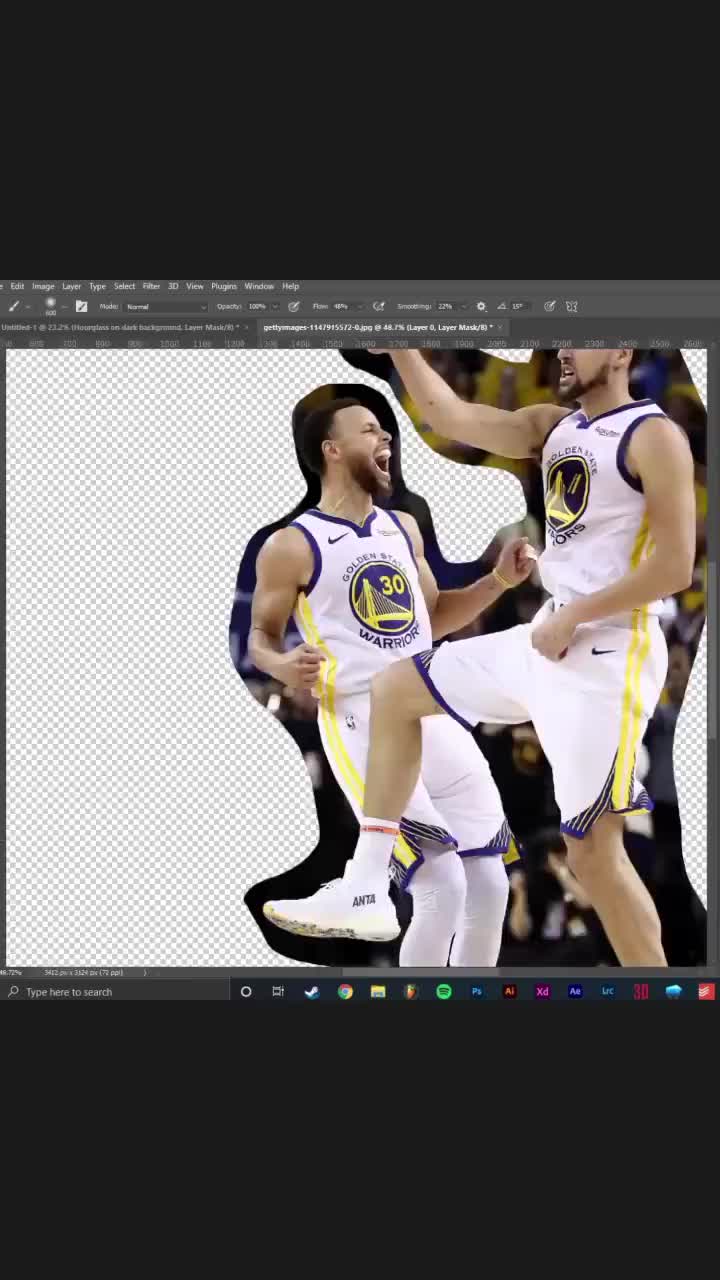Viewport: 720px width, 1280px height.
Task: Open After Effects from the taskbar
Action: pos(575,992)
